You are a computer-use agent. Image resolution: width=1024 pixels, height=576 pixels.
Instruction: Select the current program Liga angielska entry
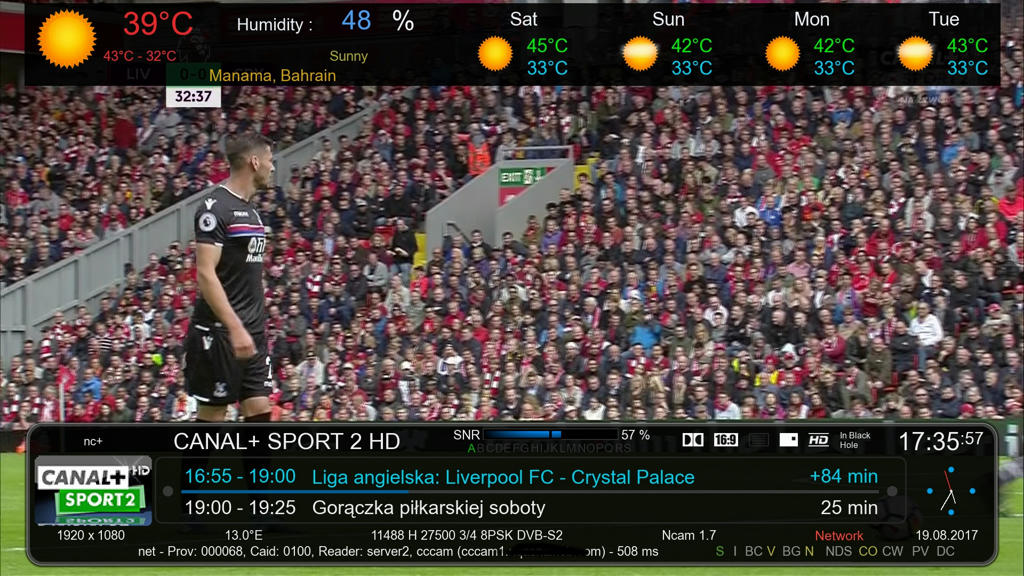[531, 477]
